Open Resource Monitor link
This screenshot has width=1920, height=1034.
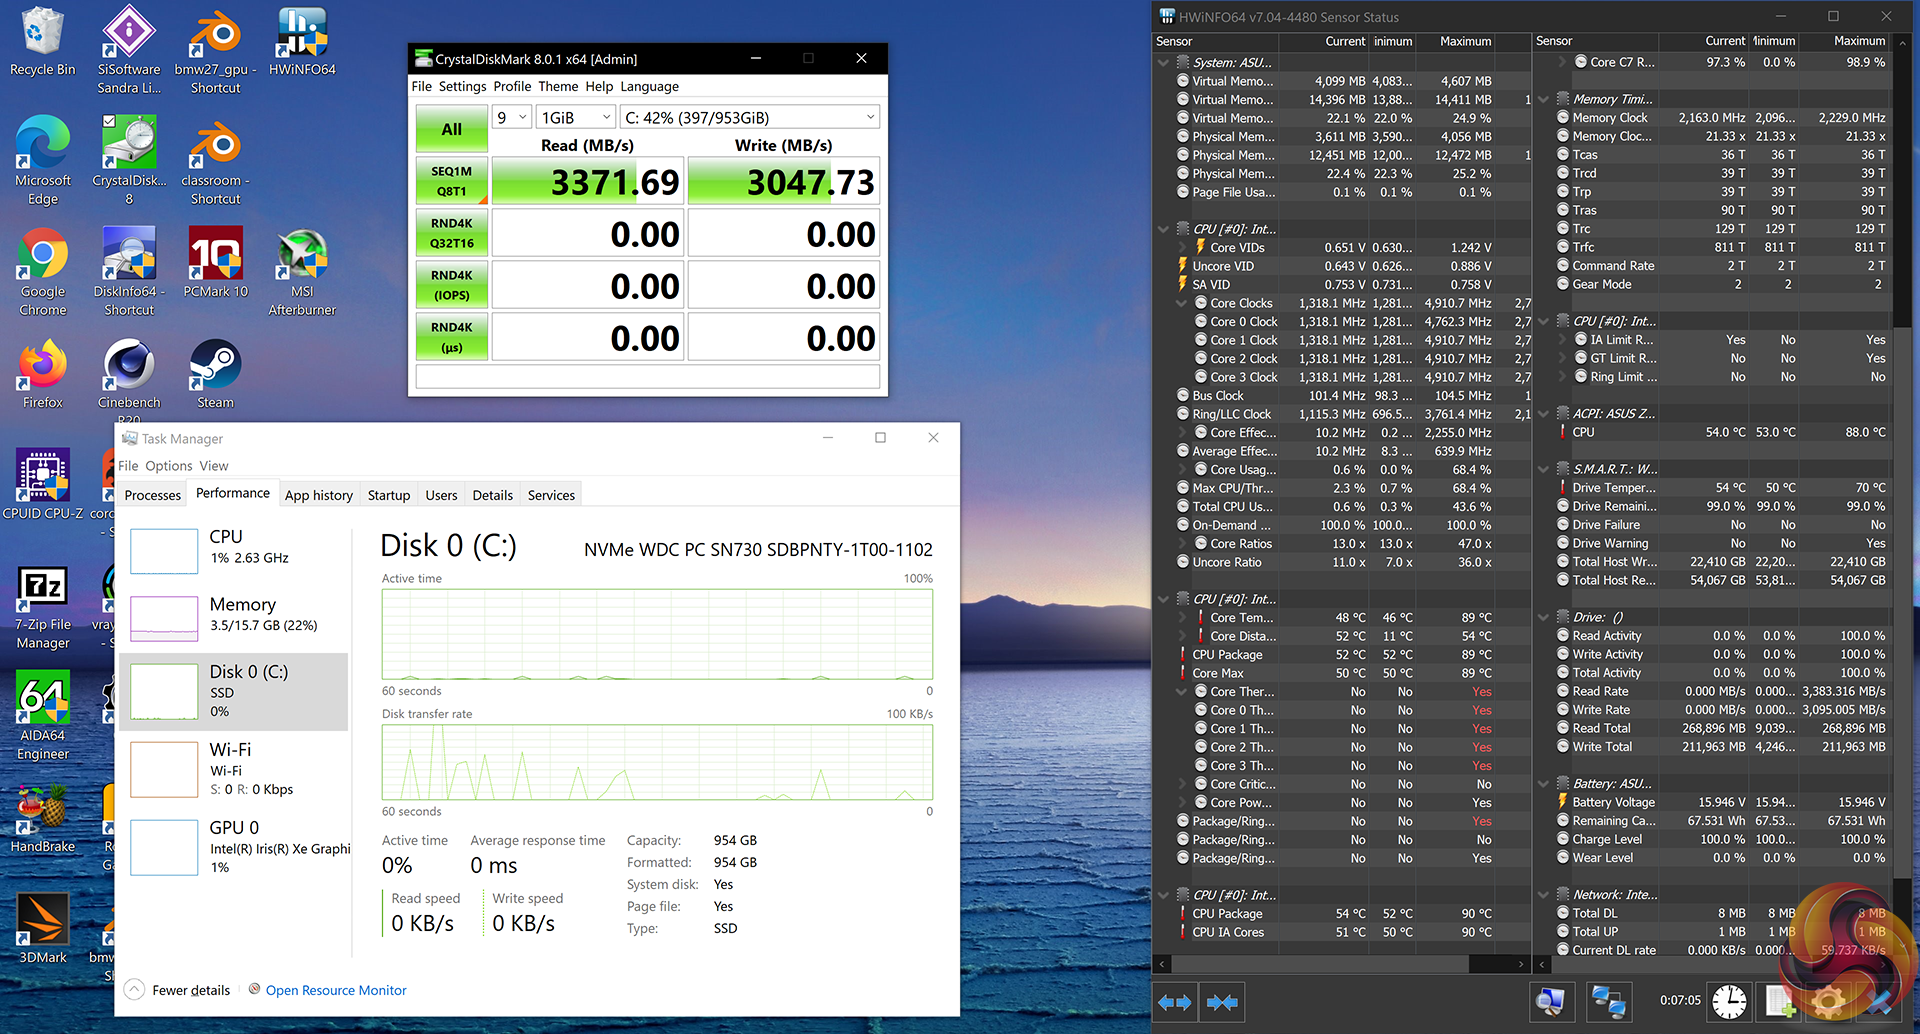[336, 990]
